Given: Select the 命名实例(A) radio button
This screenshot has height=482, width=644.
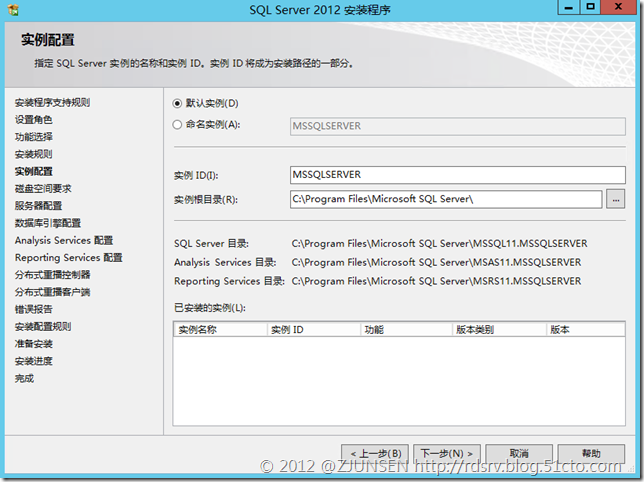Looking at the screenshot, I should click(177, 125).
